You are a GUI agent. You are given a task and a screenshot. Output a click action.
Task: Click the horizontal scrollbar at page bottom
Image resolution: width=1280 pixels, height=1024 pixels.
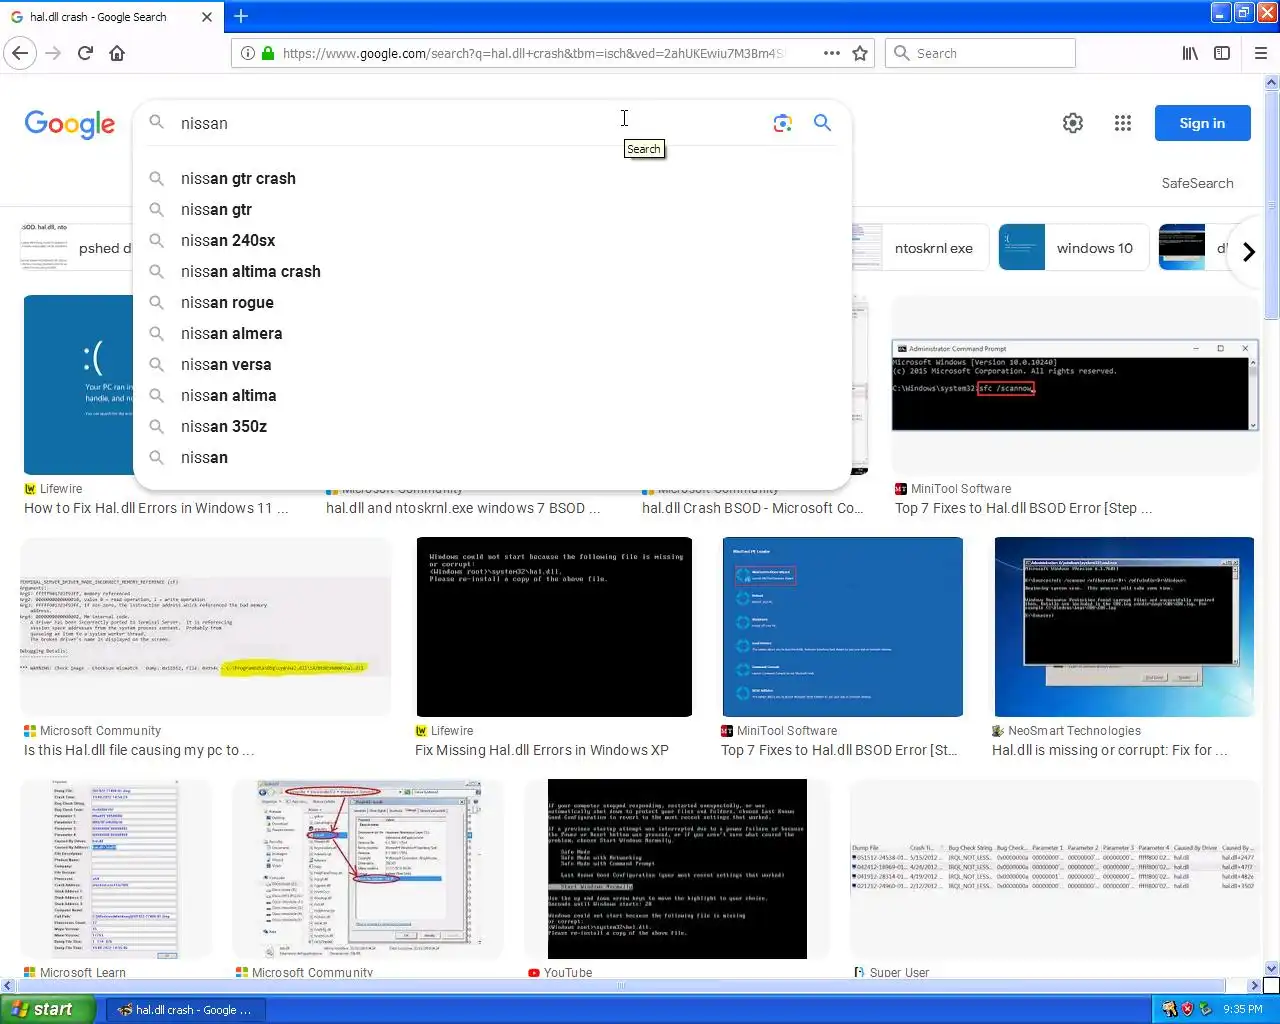620,985
